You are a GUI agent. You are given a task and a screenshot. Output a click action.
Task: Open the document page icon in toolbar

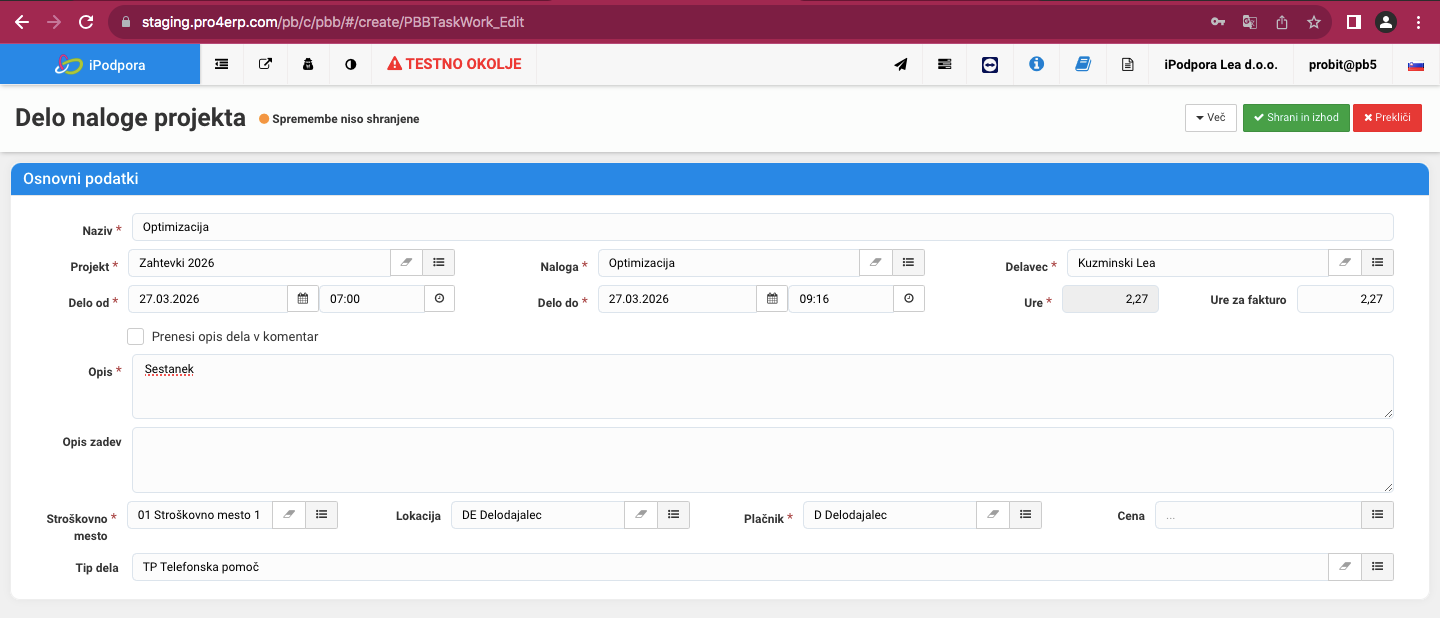pyautogui.click(x=1128, y=64)
